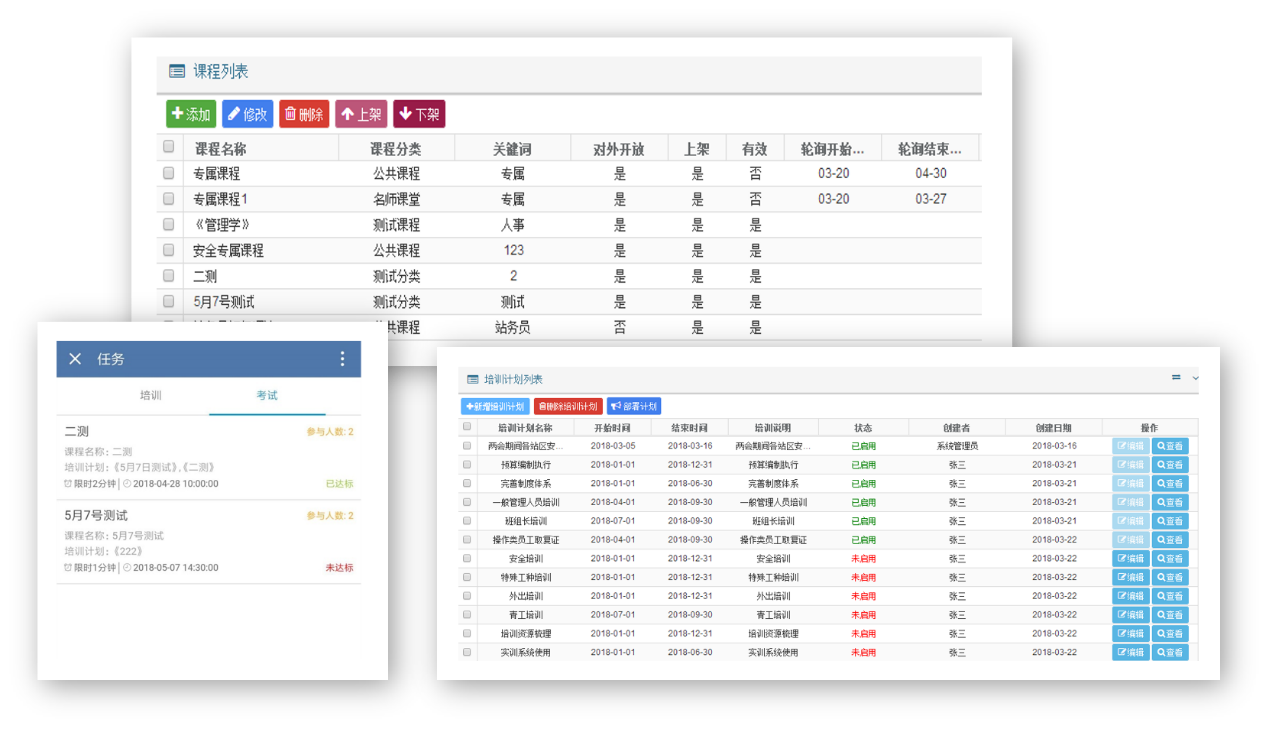Select the 考试 tab

click(x=267, y=395)
